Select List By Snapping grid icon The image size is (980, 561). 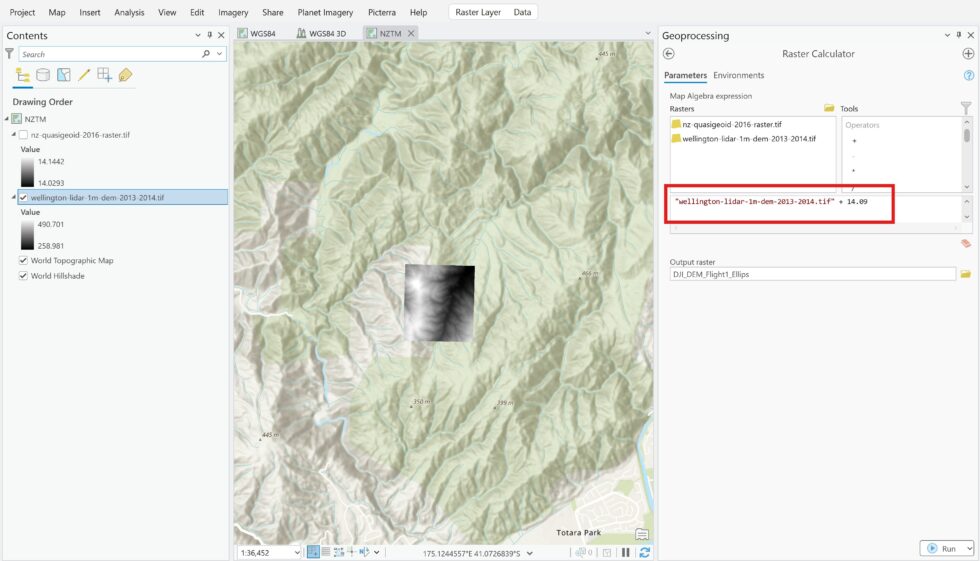coord(104,76)
